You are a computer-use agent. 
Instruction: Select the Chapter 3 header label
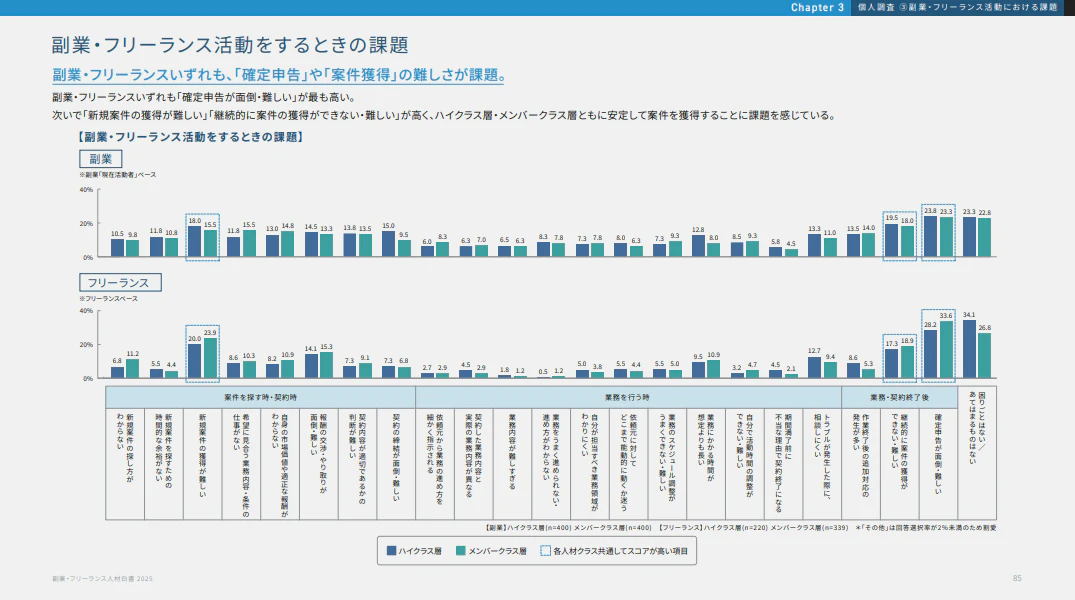tap(817, 8)
